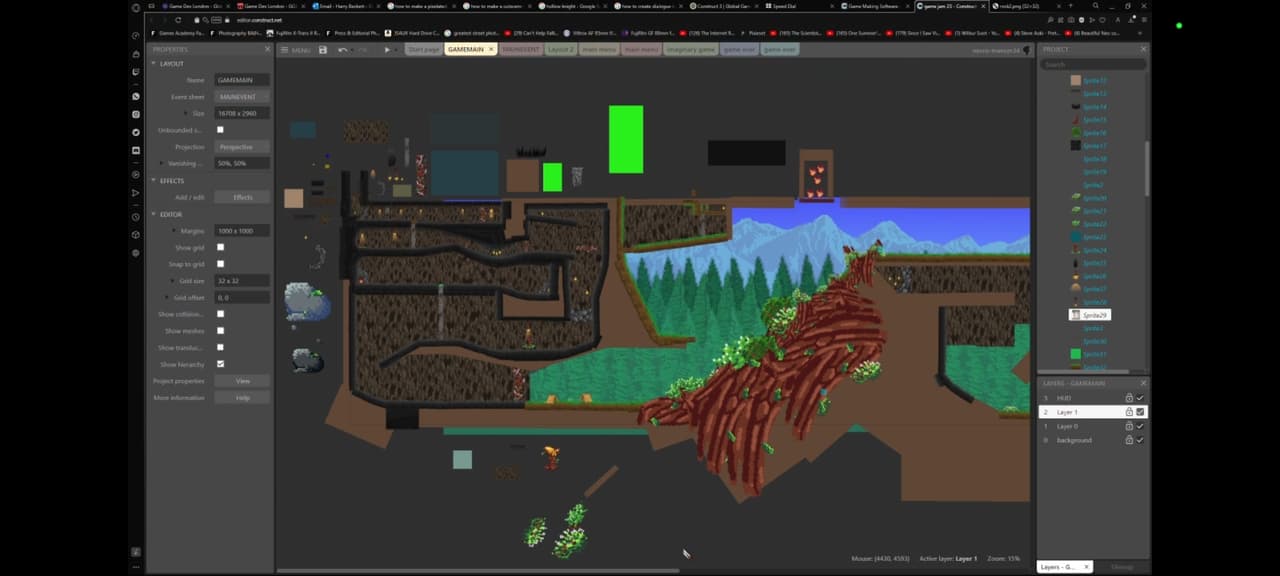
Task: Click the green Sprite31 icon in the project list
Action: pyautogui.click(x=1076, y=354)
